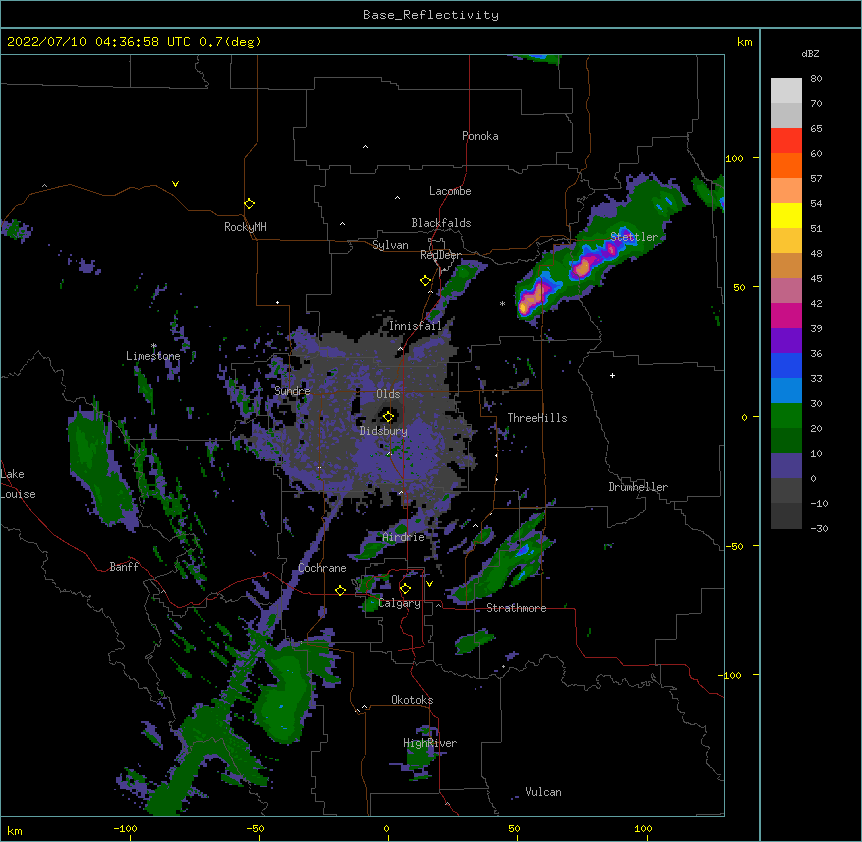Click the yellow V marker northeast of Calgary
The image size is (862, 842).
point(429,584)
